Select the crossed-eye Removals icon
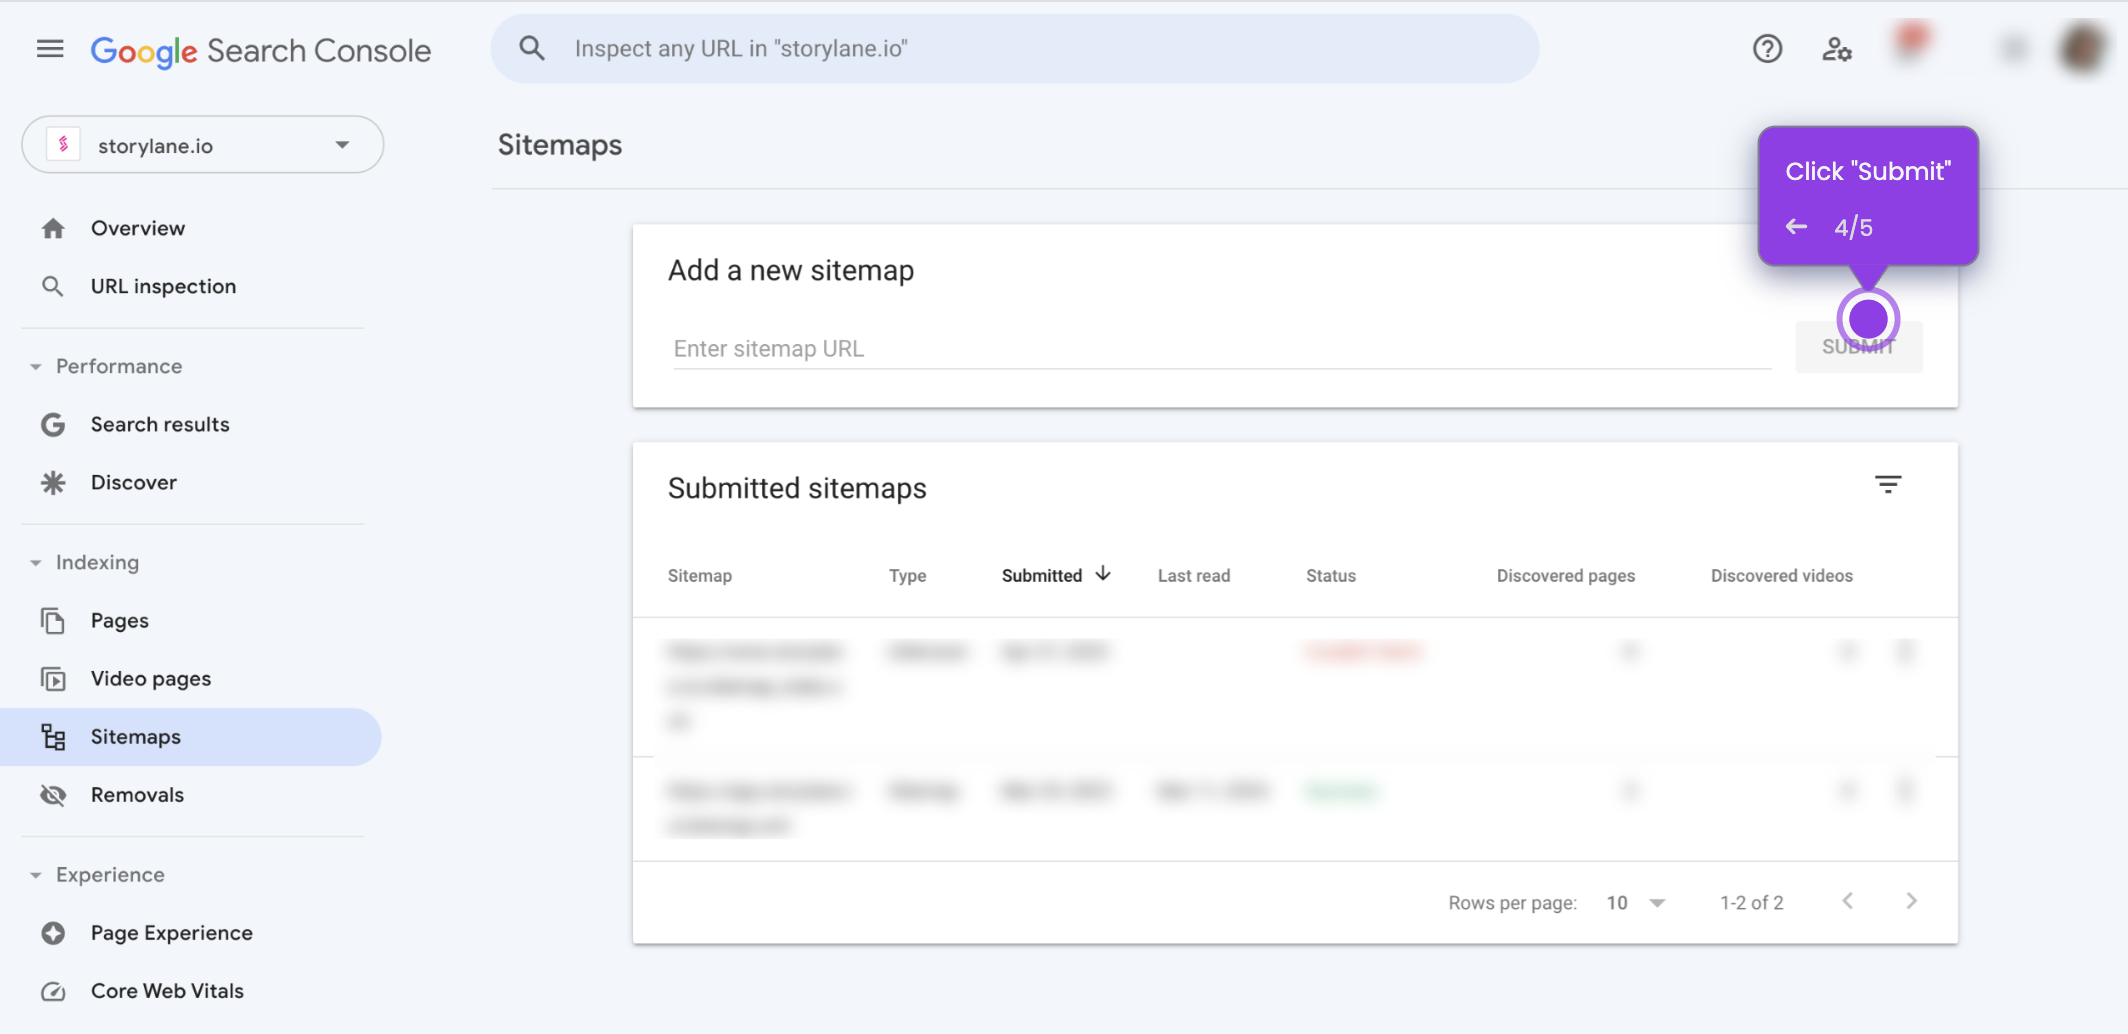The width and height of the screenshot is (2128, 1034). click(x=52, y=795)
